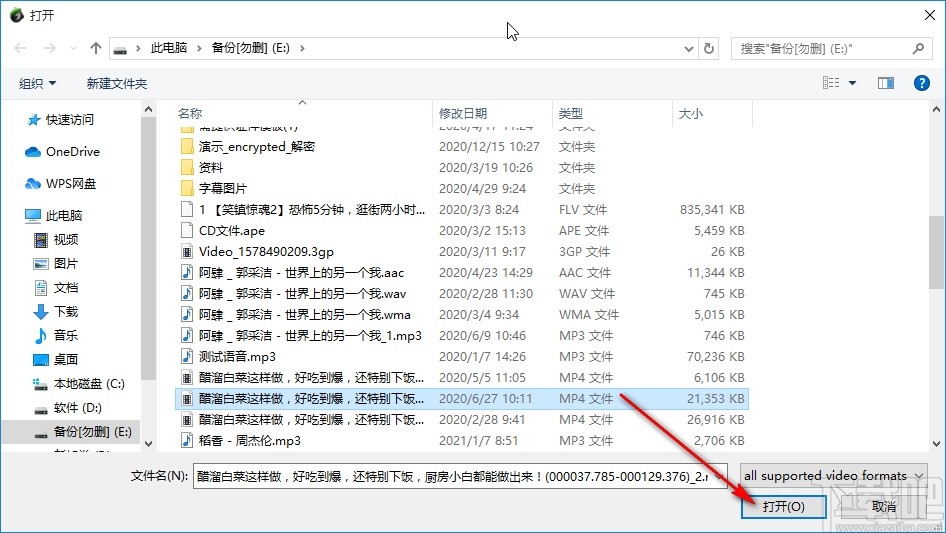Click 此电脑 in the address breadcrumb

point(169,48)
